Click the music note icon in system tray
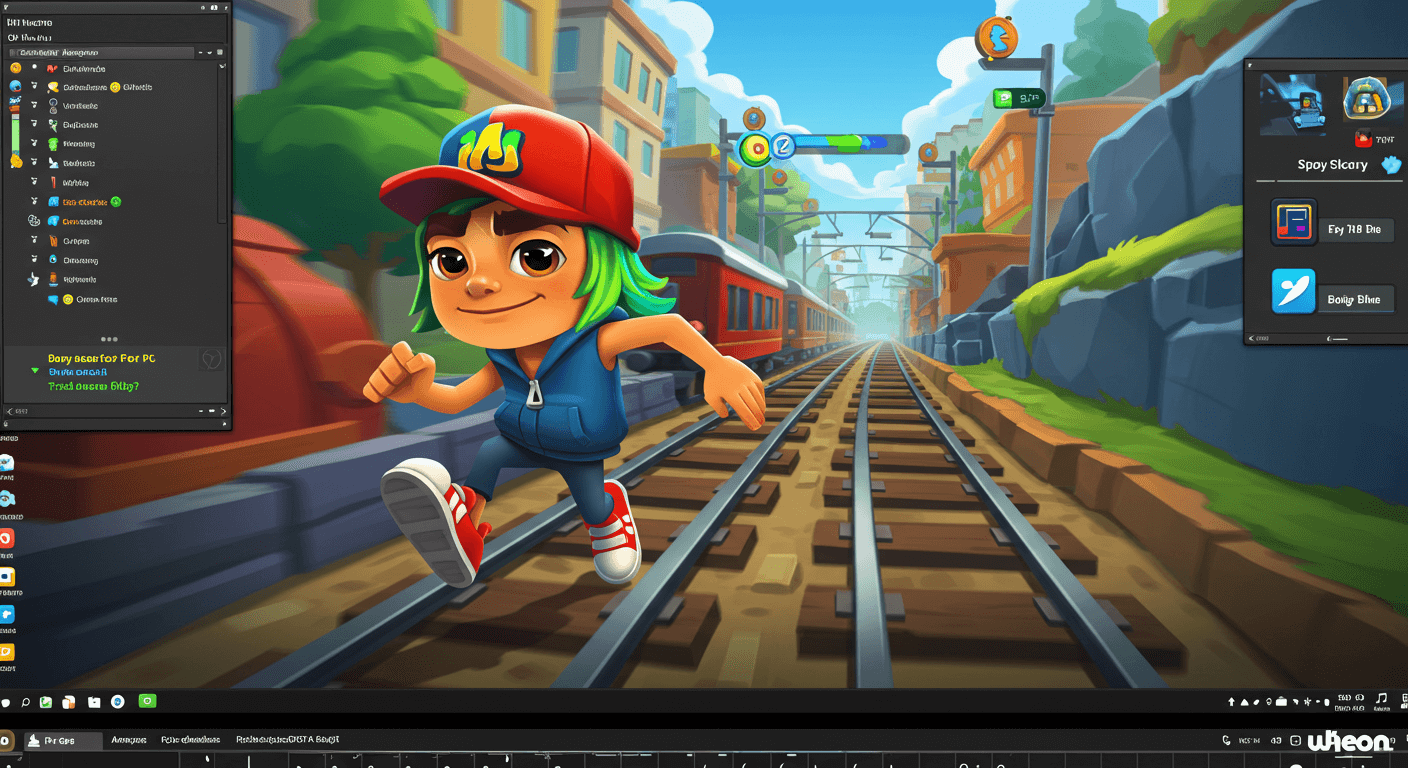1408x768 pixels. click(1381, 698)
